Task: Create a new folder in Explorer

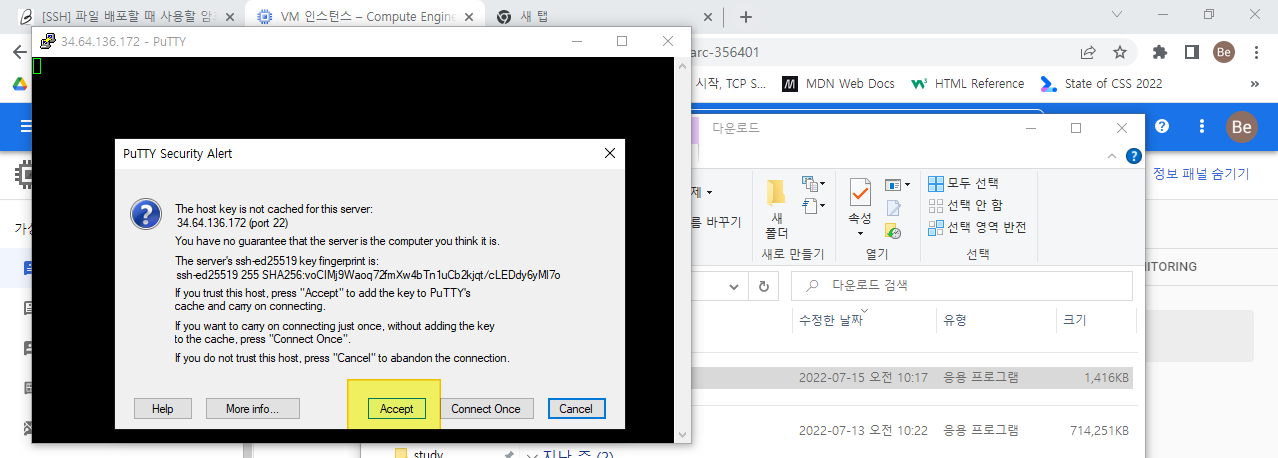Action: pyautogui.click(x=776, y=206)
